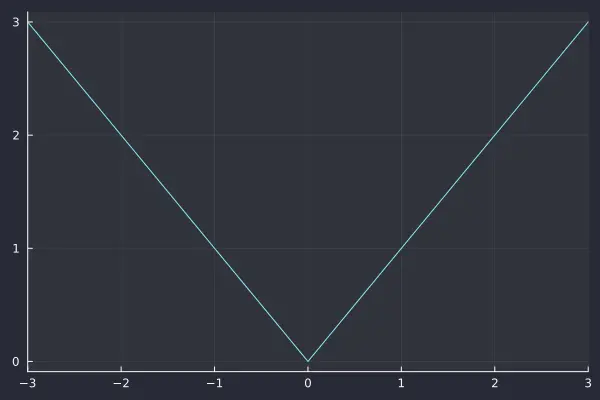Viewport: 600px width, 400px height.
Task: Click the y-axis tick label "3"
Action: (15, 22)
